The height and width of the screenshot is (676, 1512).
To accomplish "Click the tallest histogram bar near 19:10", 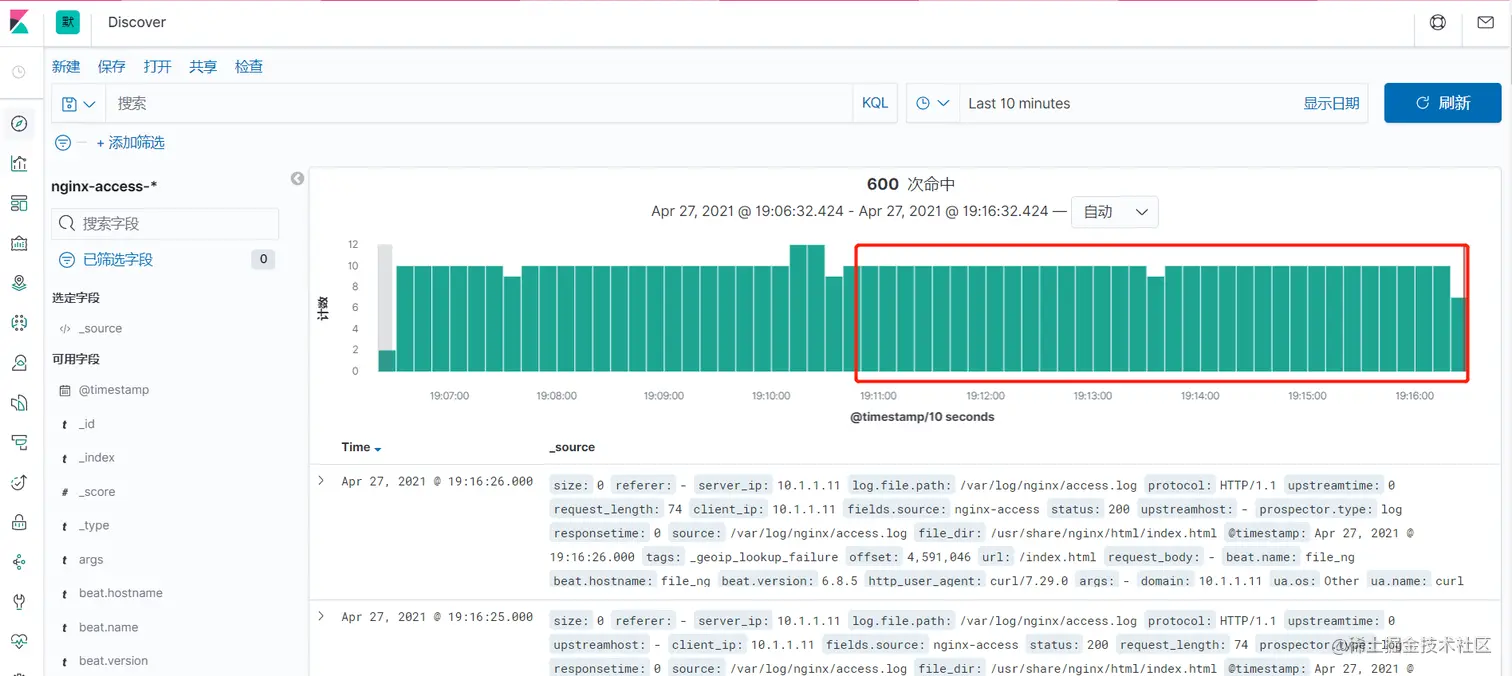I will click(x=807, y=308).
